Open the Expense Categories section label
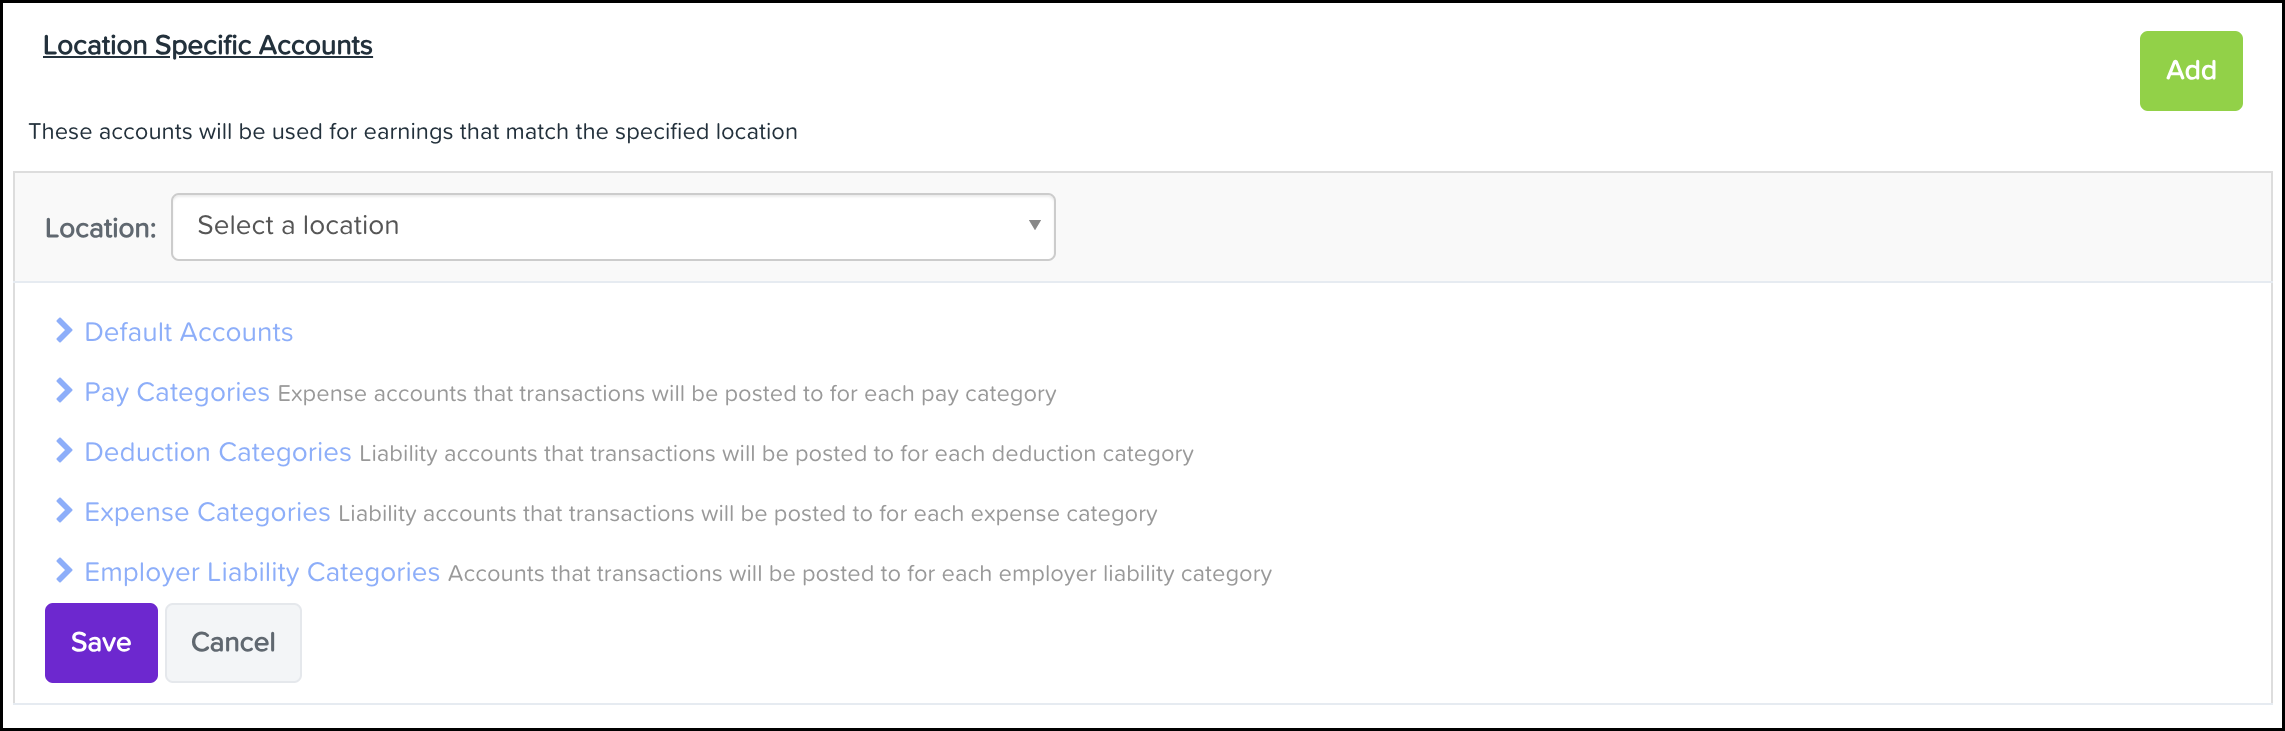This screenshot has width=2285, height=731. click(207, 513)
